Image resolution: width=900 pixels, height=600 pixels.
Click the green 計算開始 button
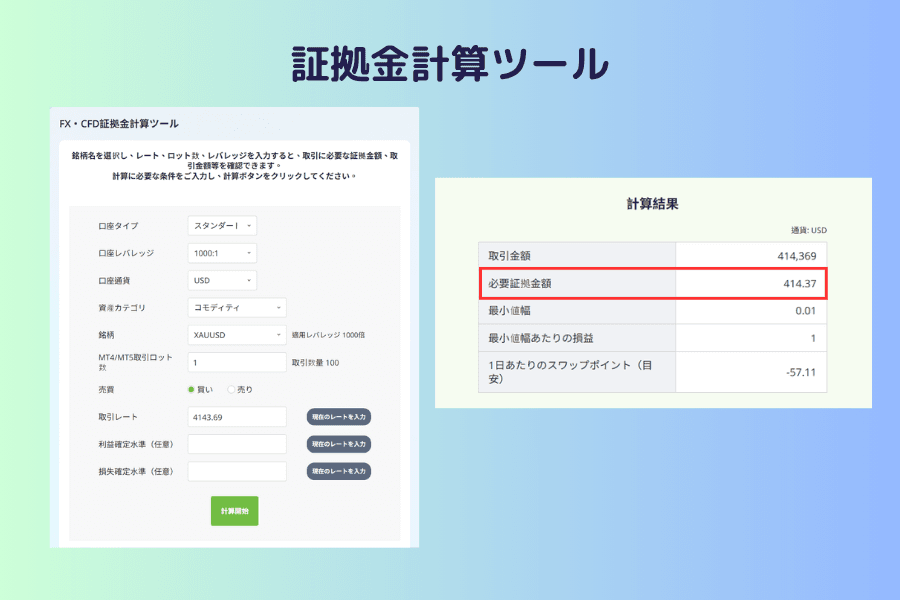[234, 511]
